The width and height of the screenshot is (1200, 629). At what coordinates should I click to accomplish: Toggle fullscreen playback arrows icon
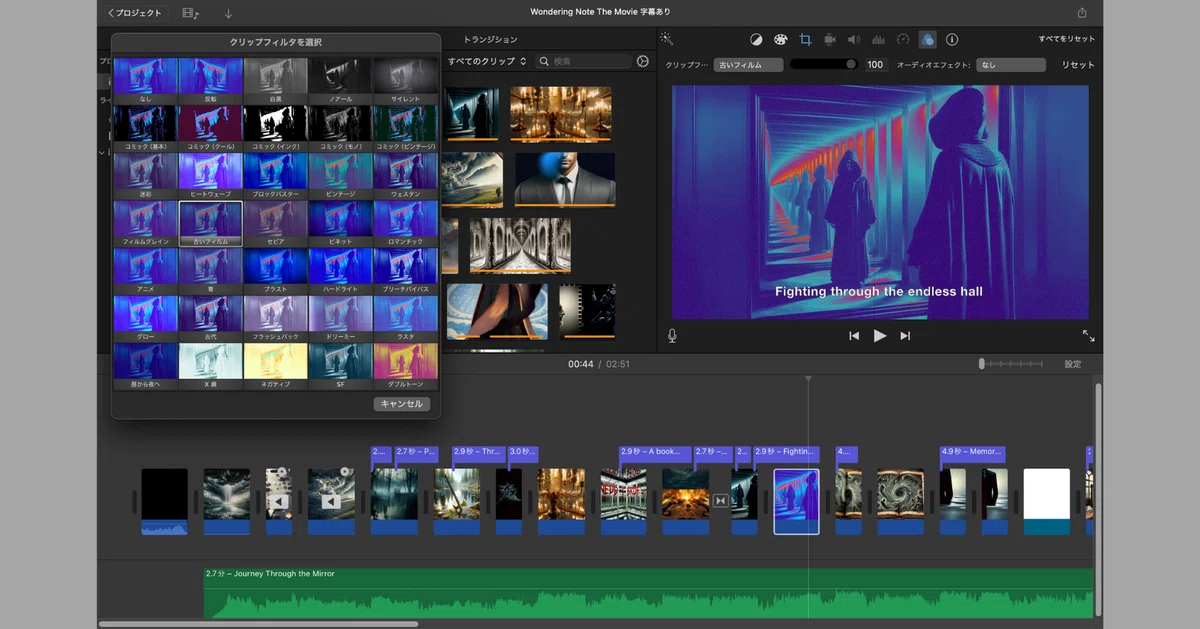pyautogui.click(x=1088, y=336)
